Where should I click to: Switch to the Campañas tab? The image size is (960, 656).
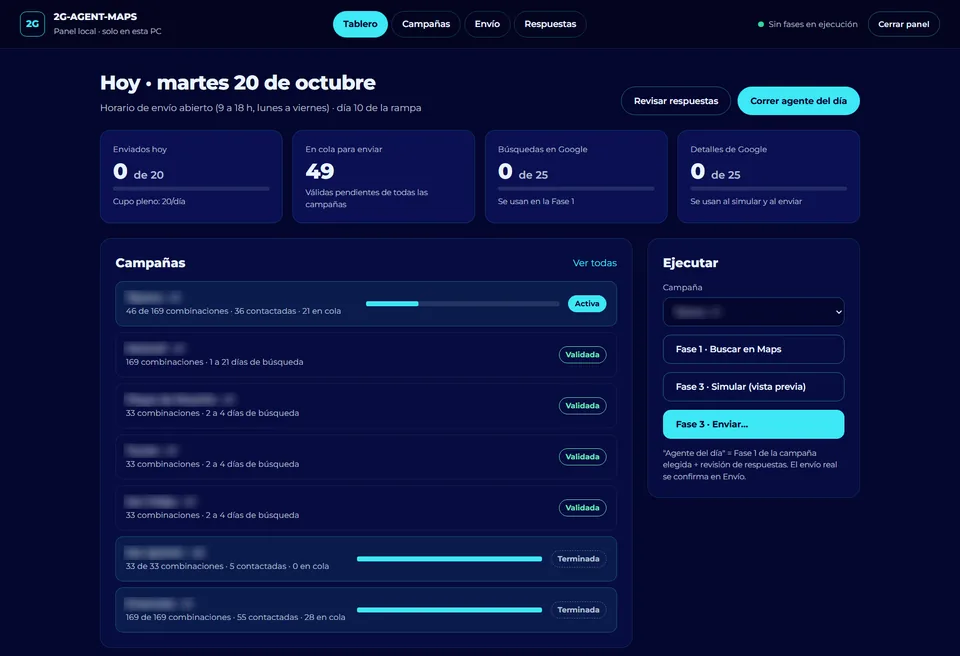(426, 24)
